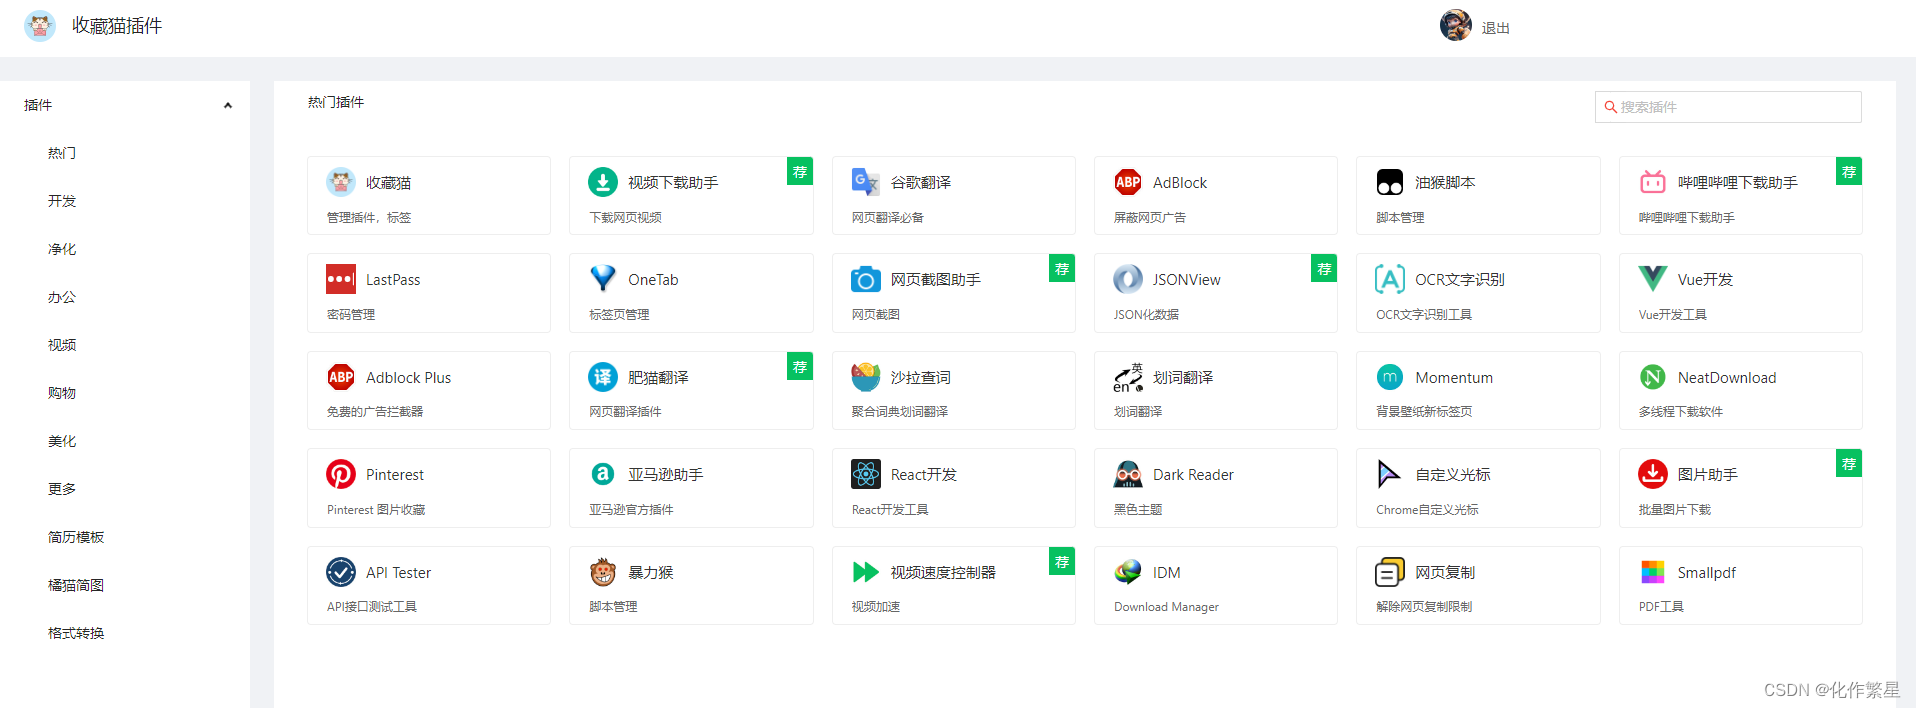Click the 解除网页复制限制 description
Screen dimensions: 1916x708
(x=1424, y=606)
